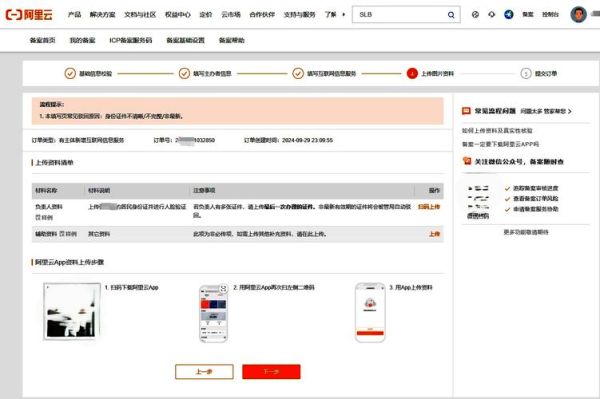The width and height of the screenshot is (600, 399).
Task: Open the 产品 menu
Action: 74,15
